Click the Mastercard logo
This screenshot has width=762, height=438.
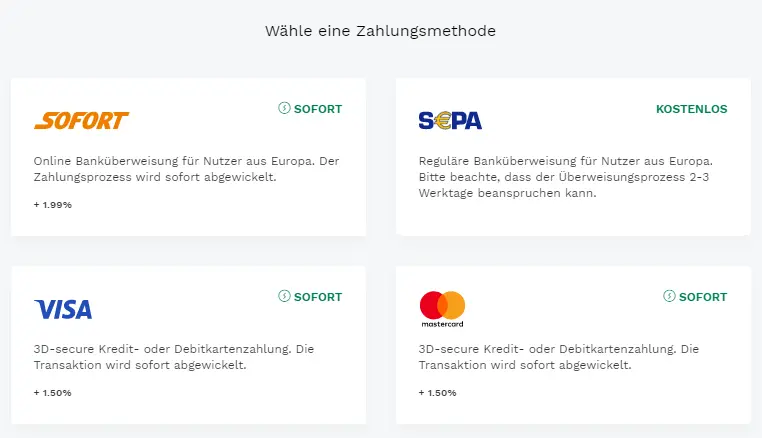click(442, 309)
